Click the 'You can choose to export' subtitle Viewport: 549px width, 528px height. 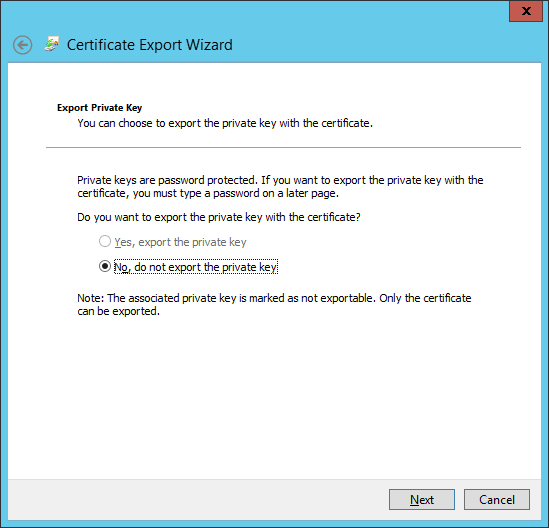click(225, 123)
